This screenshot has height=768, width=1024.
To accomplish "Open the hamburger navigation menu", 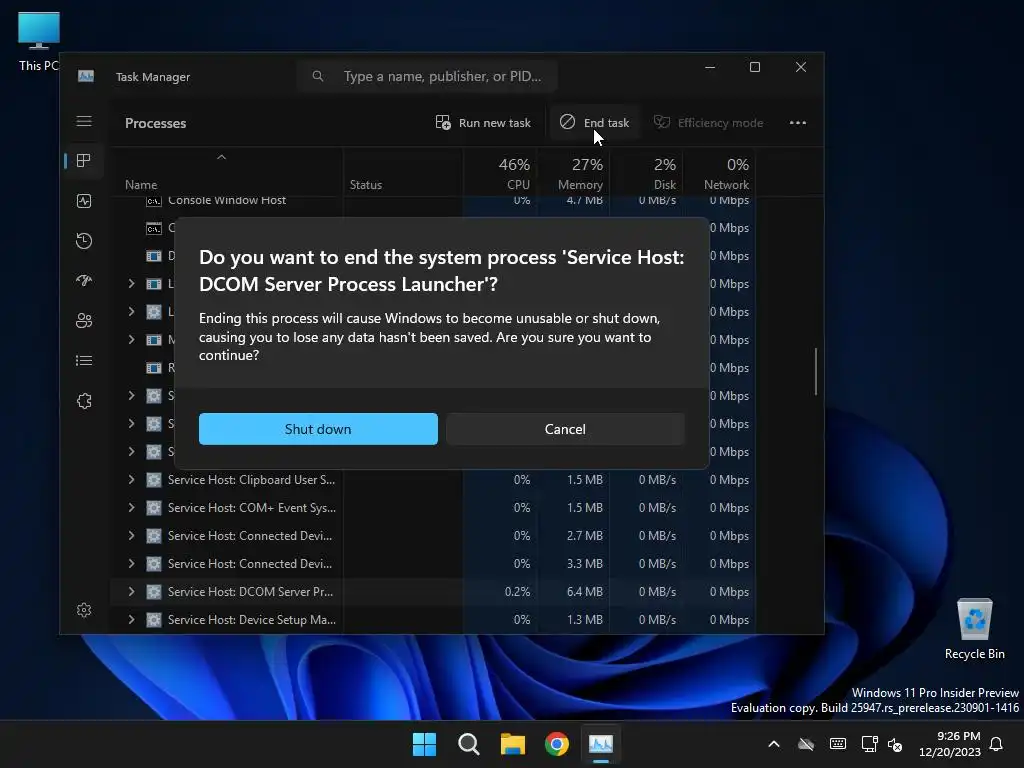I will pyautogui.click(x=84, y=121).
